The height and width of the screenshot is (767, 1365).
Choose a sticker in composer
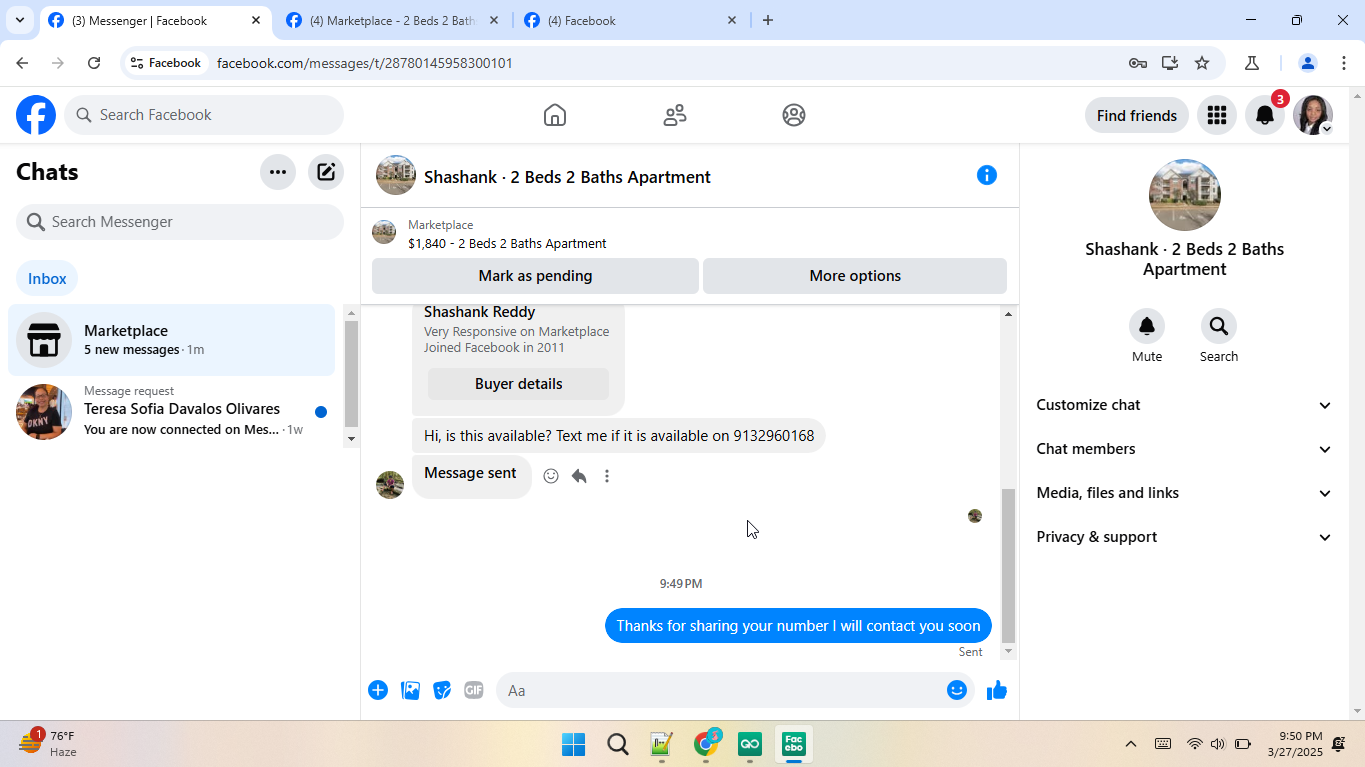click(x=442, y=690)
